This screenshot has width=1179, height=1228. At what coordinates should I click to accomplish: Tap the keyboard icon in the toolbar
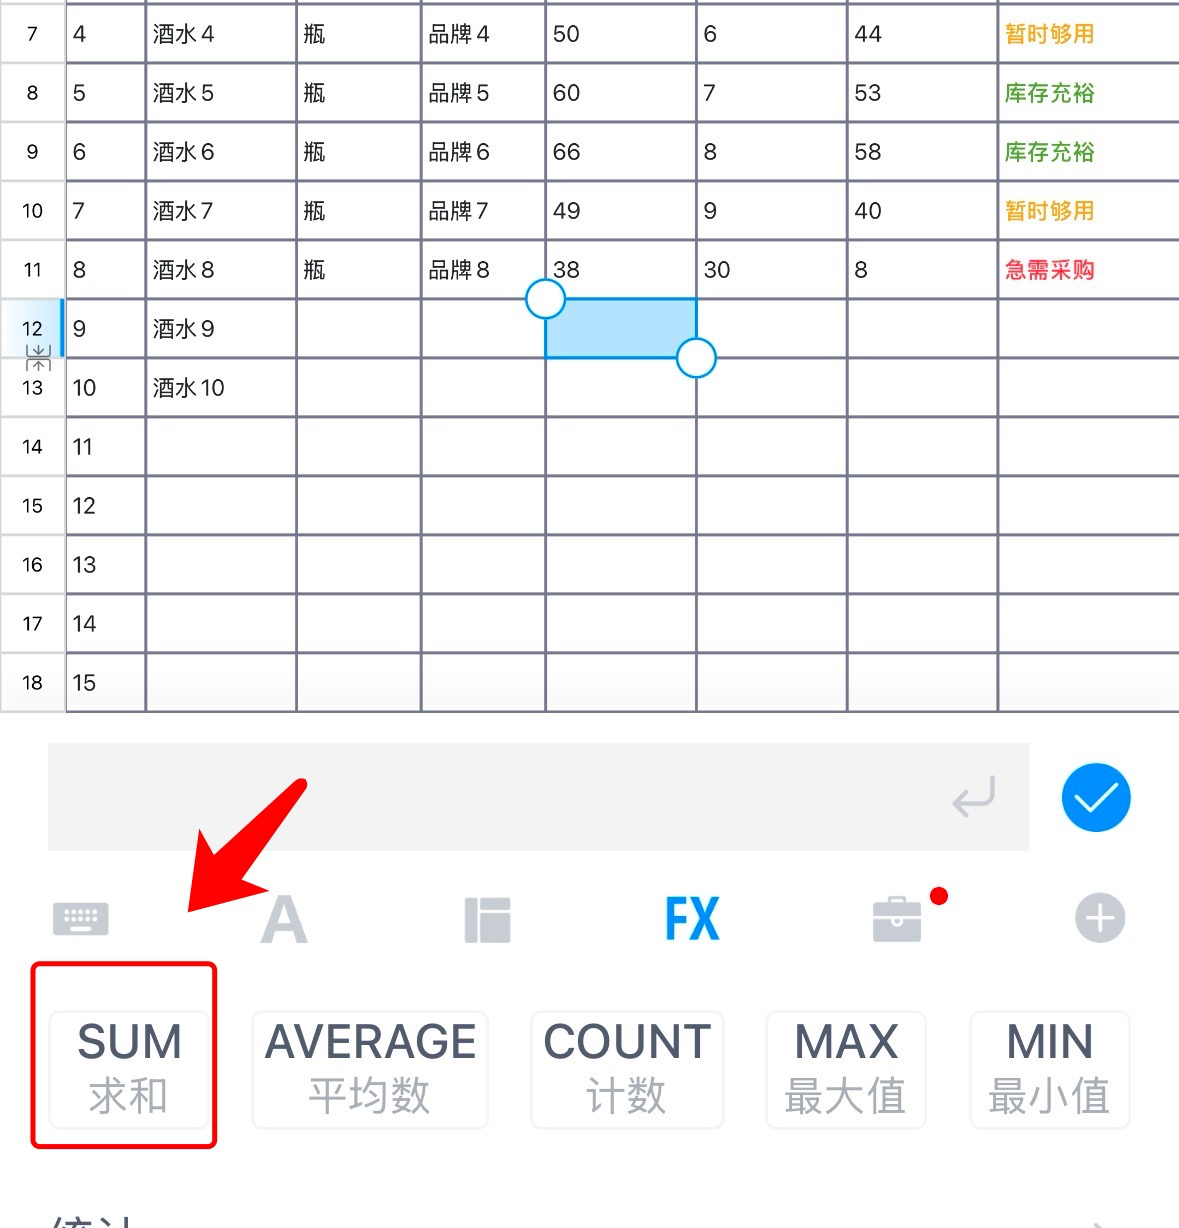(x=80, y=918)
